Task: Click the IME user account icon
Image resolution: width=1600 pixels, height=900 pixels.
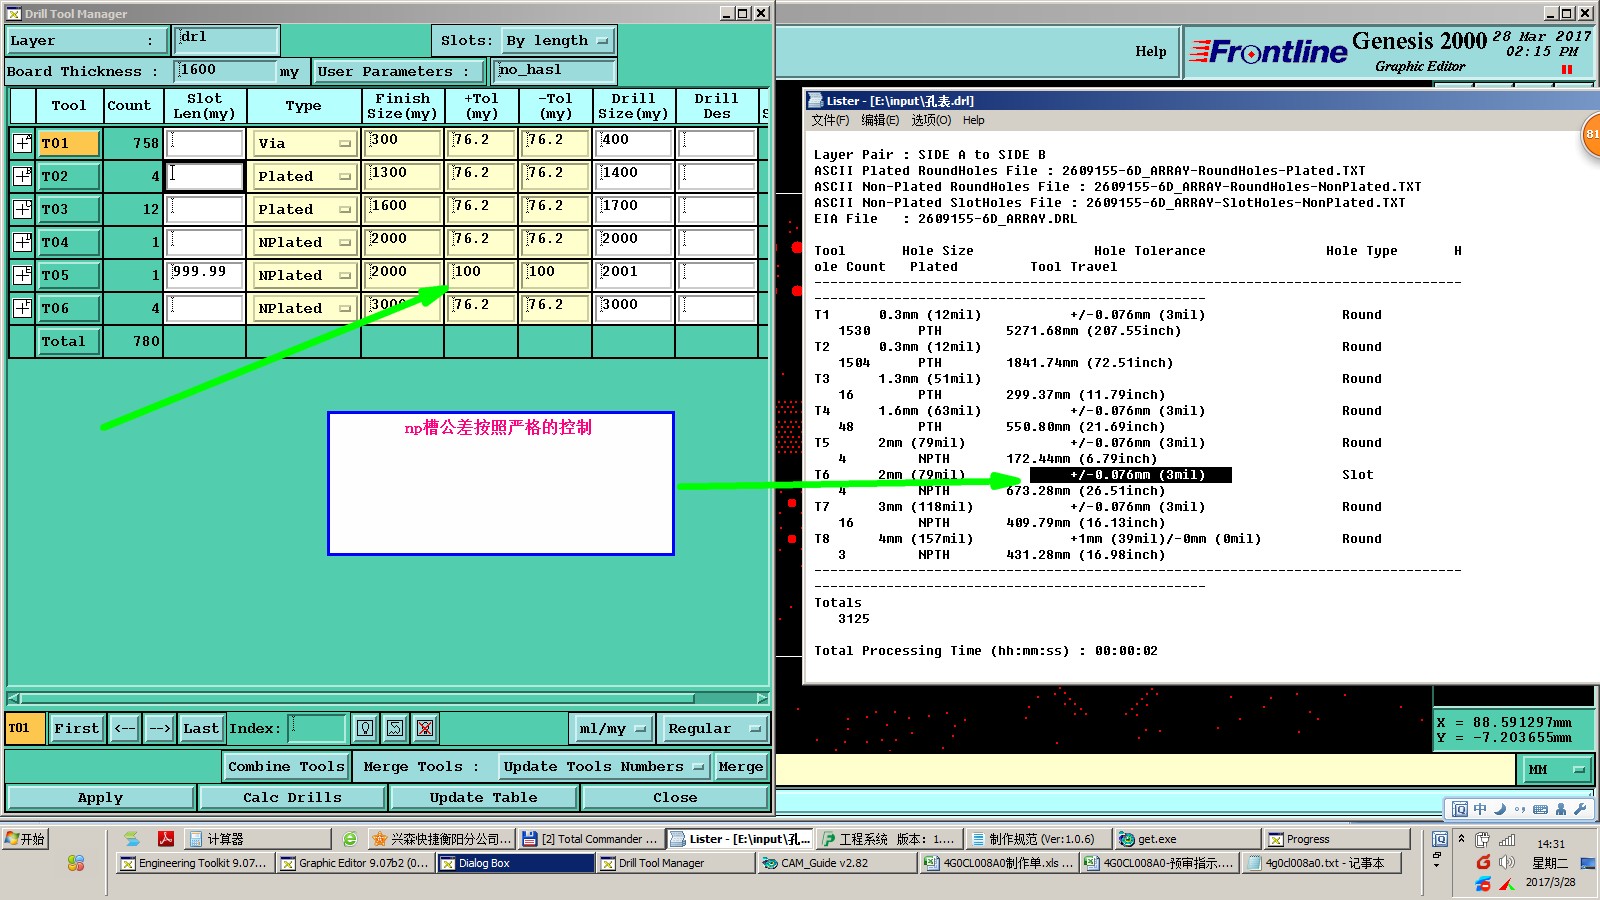Action: 1560,809
